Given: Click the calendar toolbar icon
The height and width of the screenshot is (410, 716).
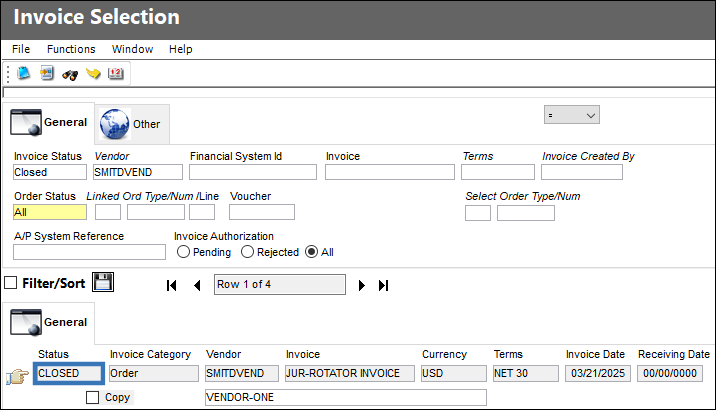Looking at the screenshot, I should [116, 73].
